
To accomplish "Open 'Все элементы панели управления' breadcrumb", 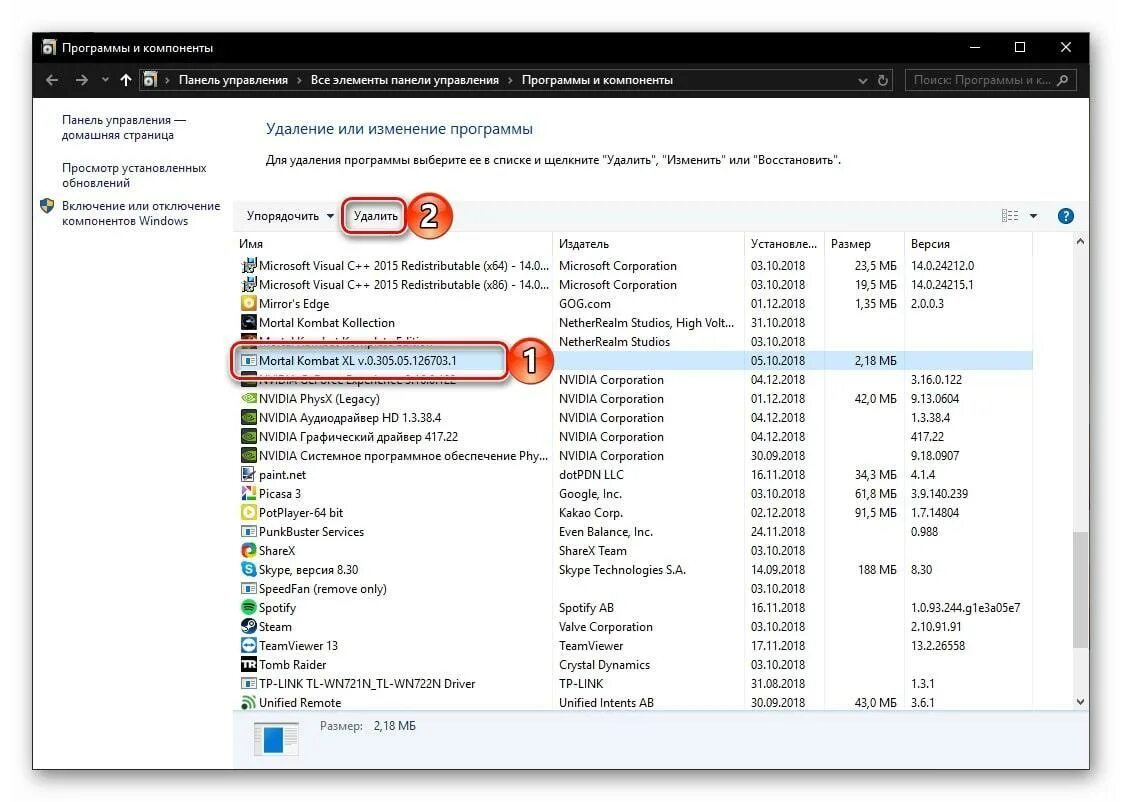I will (404, 80).
